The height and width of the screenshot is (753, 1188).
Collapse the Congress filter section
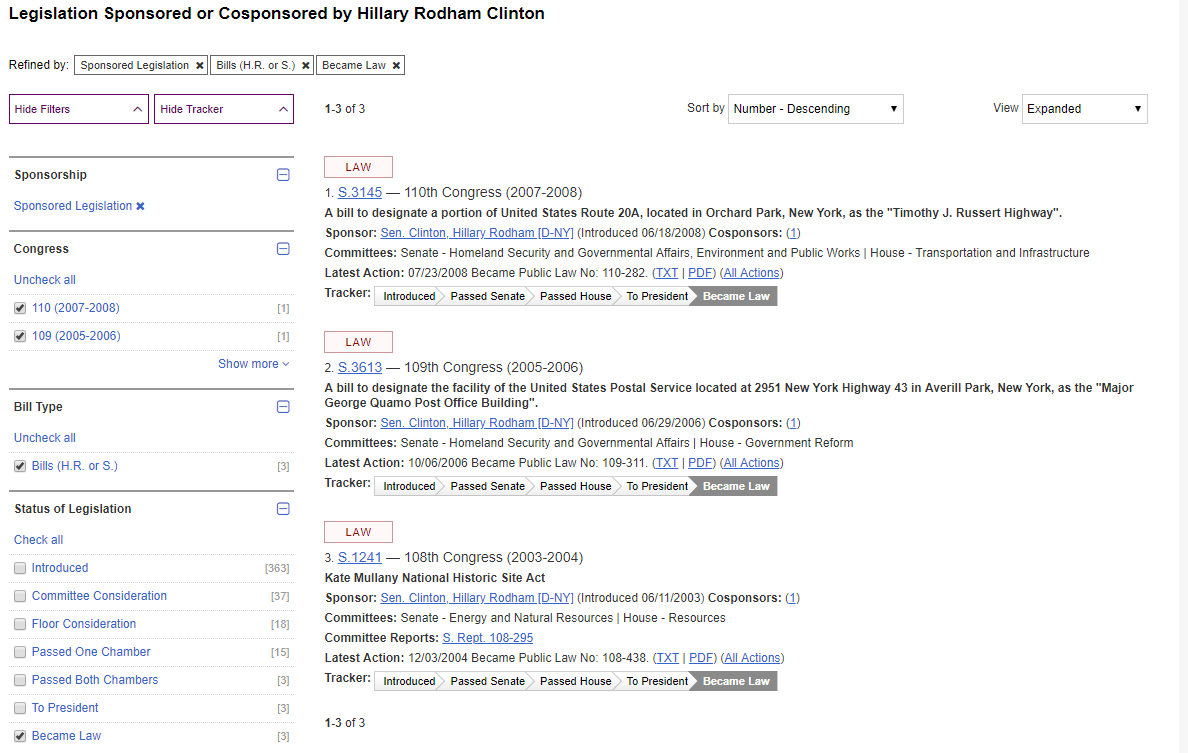283,249
